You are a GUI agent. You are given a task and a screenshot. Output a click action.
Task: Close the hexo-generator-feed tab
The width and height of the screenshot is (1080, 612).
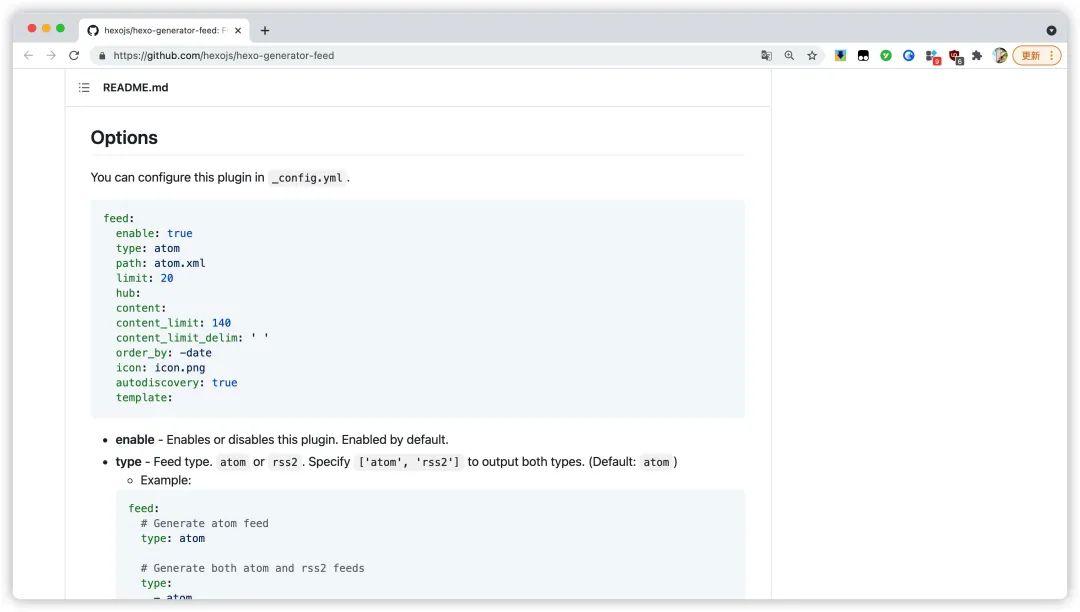238,30
